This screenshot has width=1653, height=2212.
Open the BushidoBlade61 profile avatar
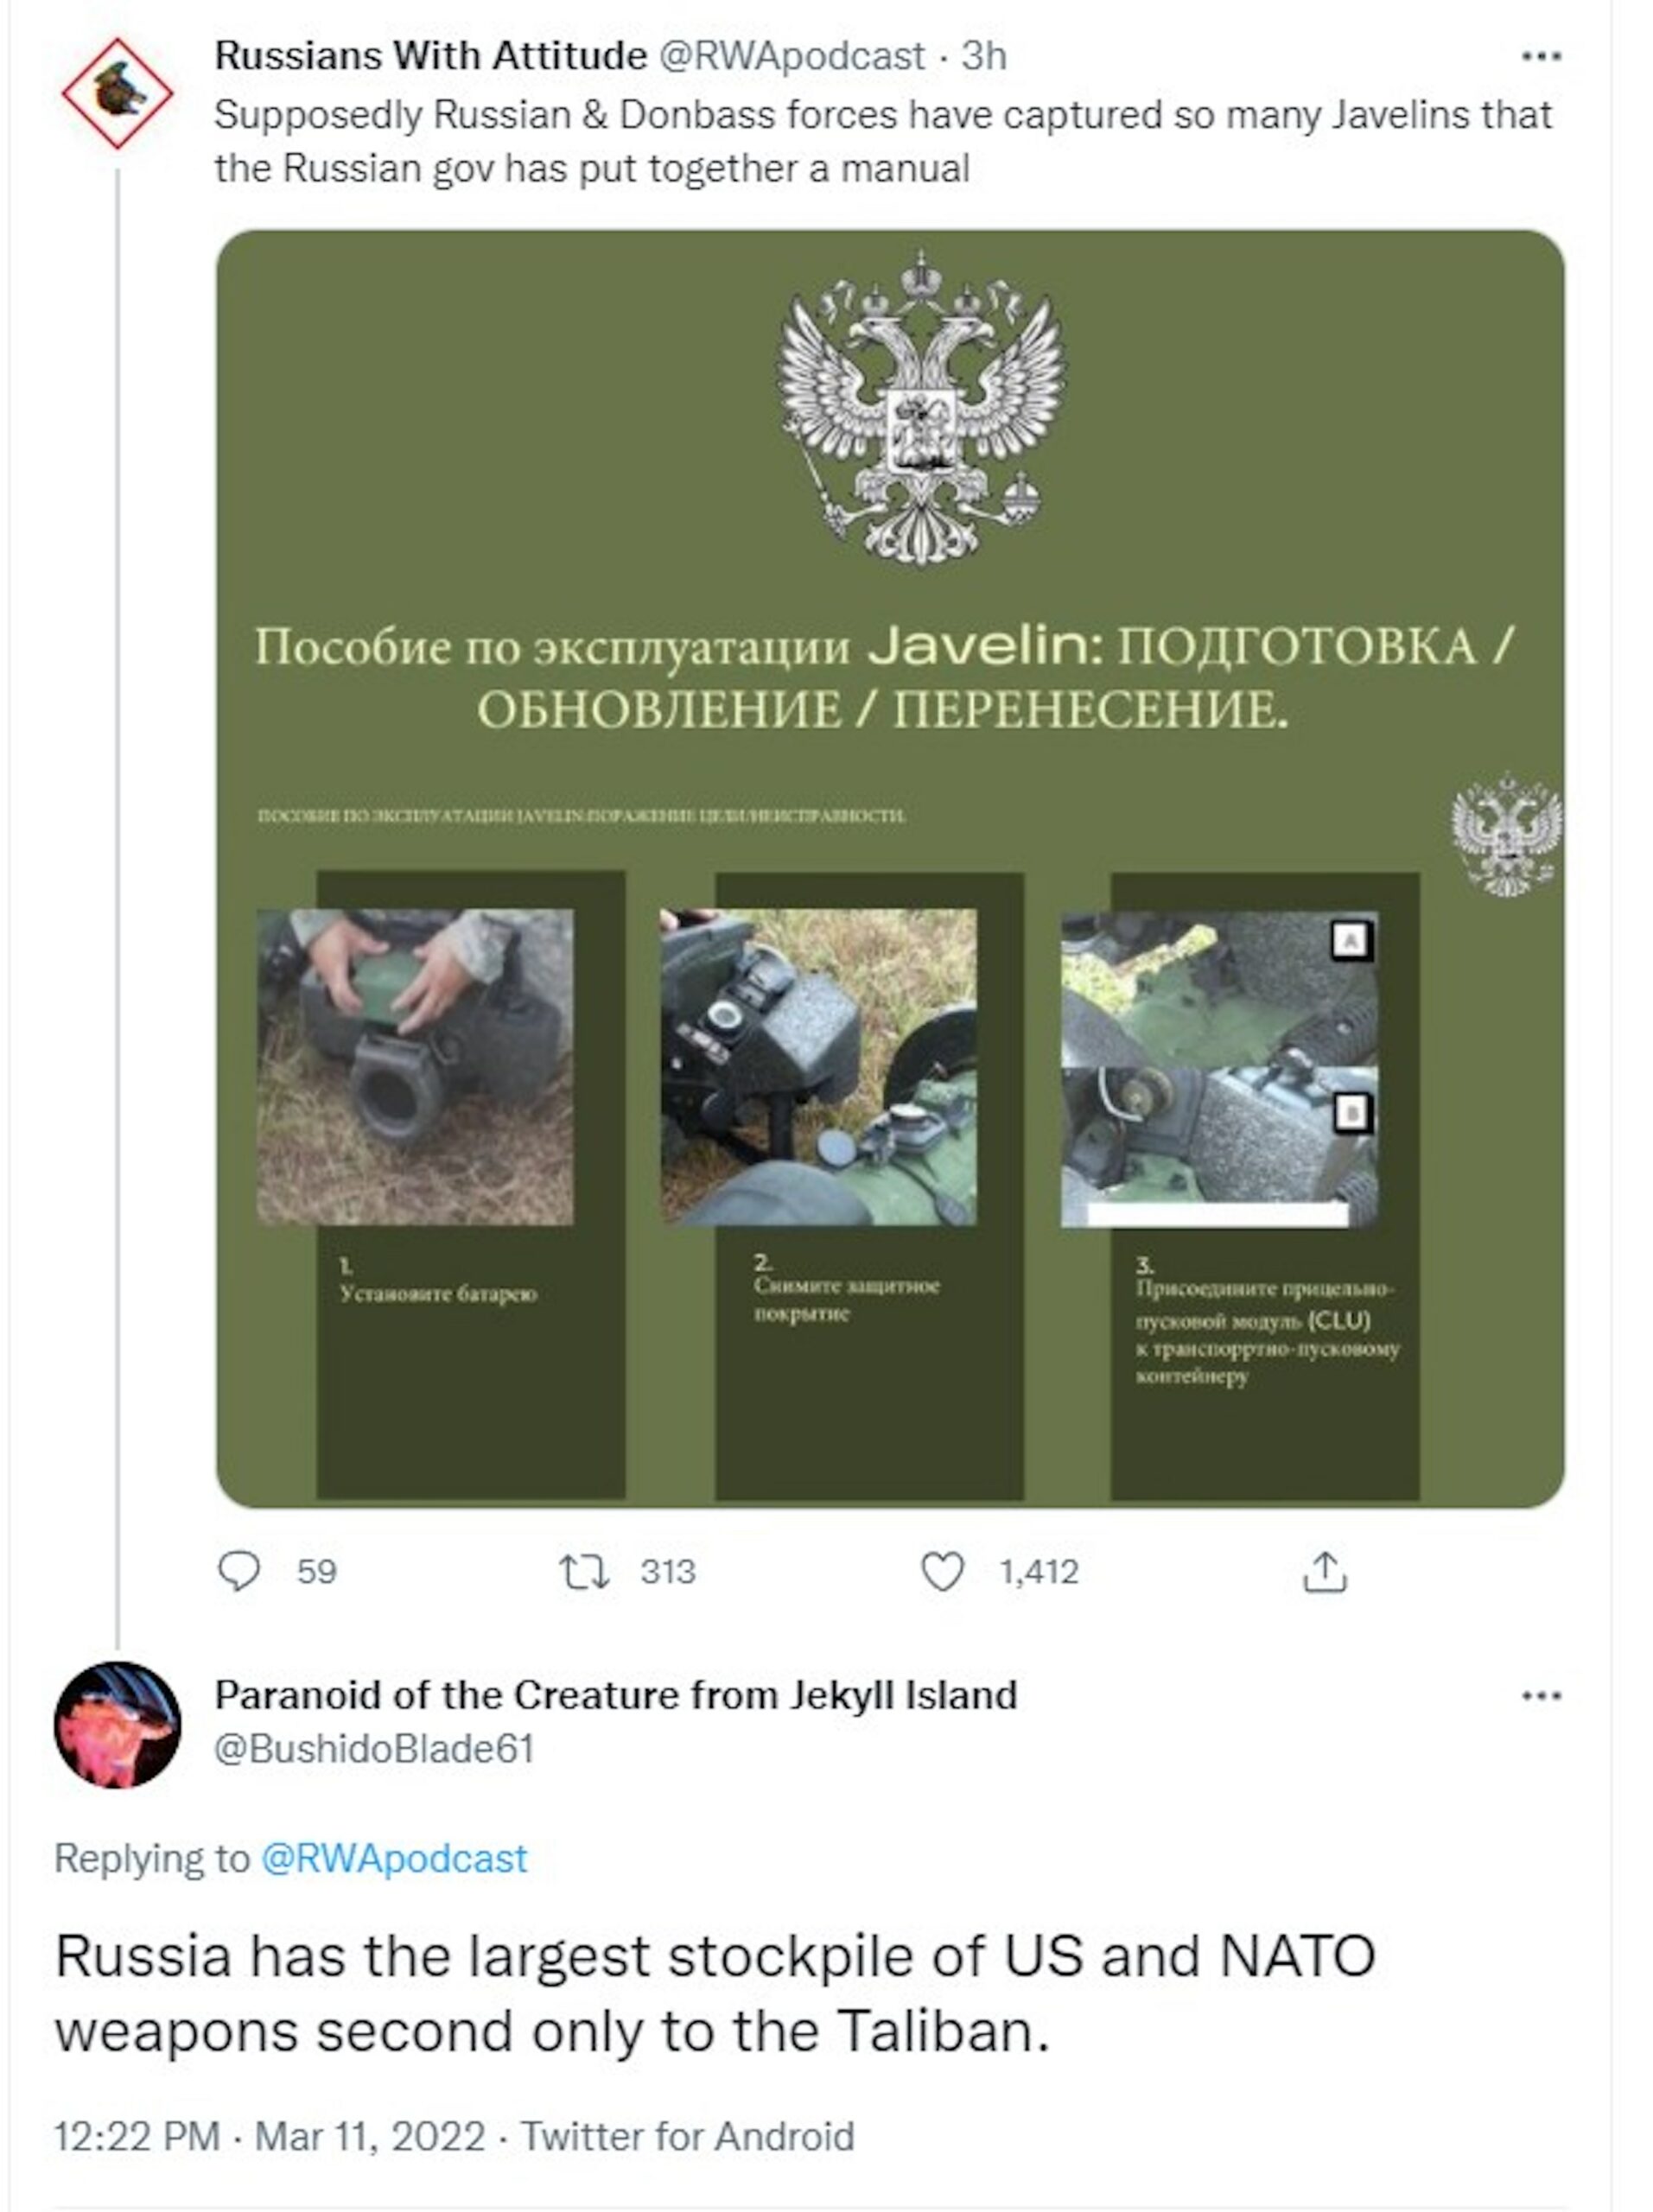117,1725
